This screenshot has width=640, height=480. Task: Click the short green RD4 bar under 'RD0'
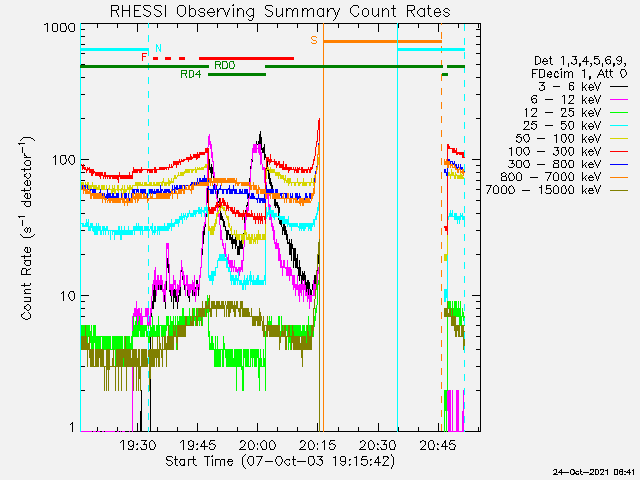[237, 75]
